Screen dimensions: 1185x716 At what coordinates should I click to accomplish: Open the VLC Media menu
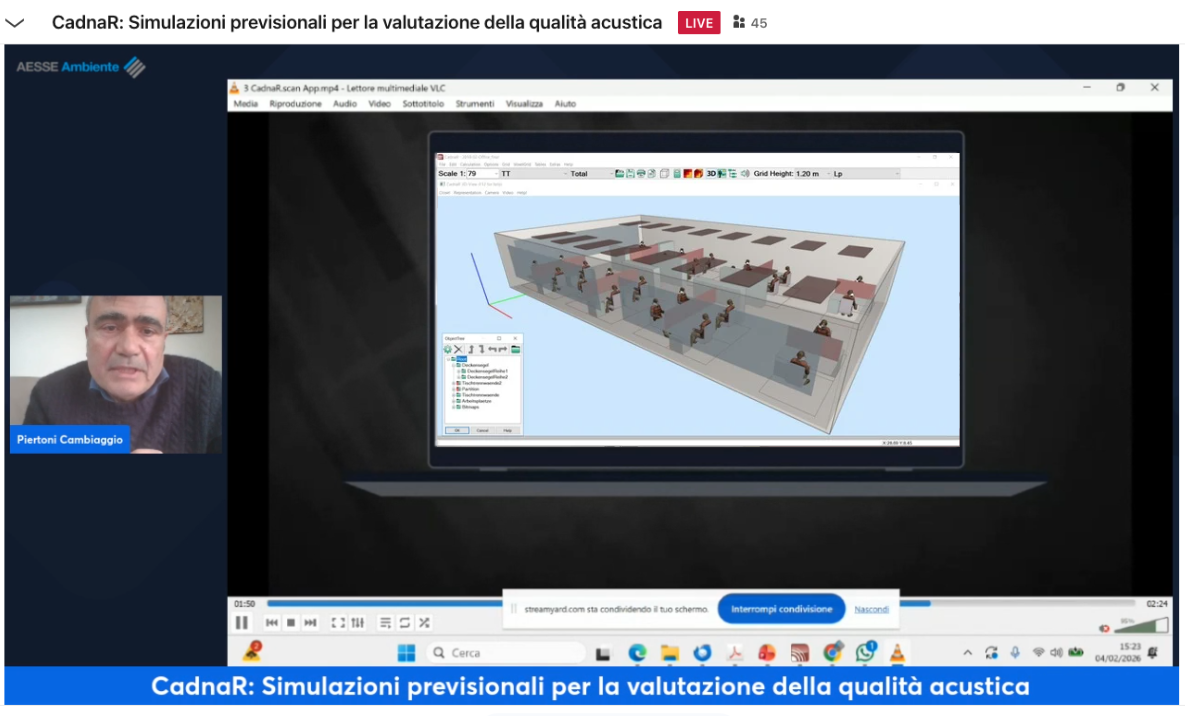(x=245, y=104)
